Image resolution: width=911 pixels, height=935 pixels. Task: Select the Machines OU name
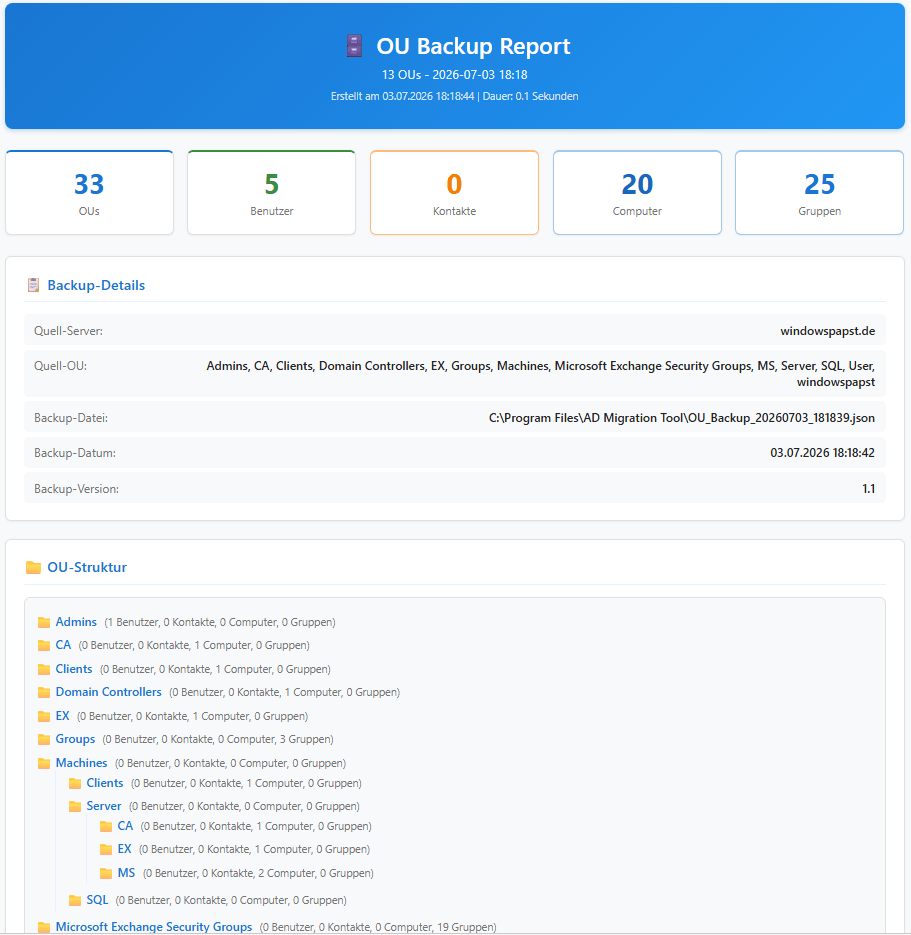click(82, 763)
